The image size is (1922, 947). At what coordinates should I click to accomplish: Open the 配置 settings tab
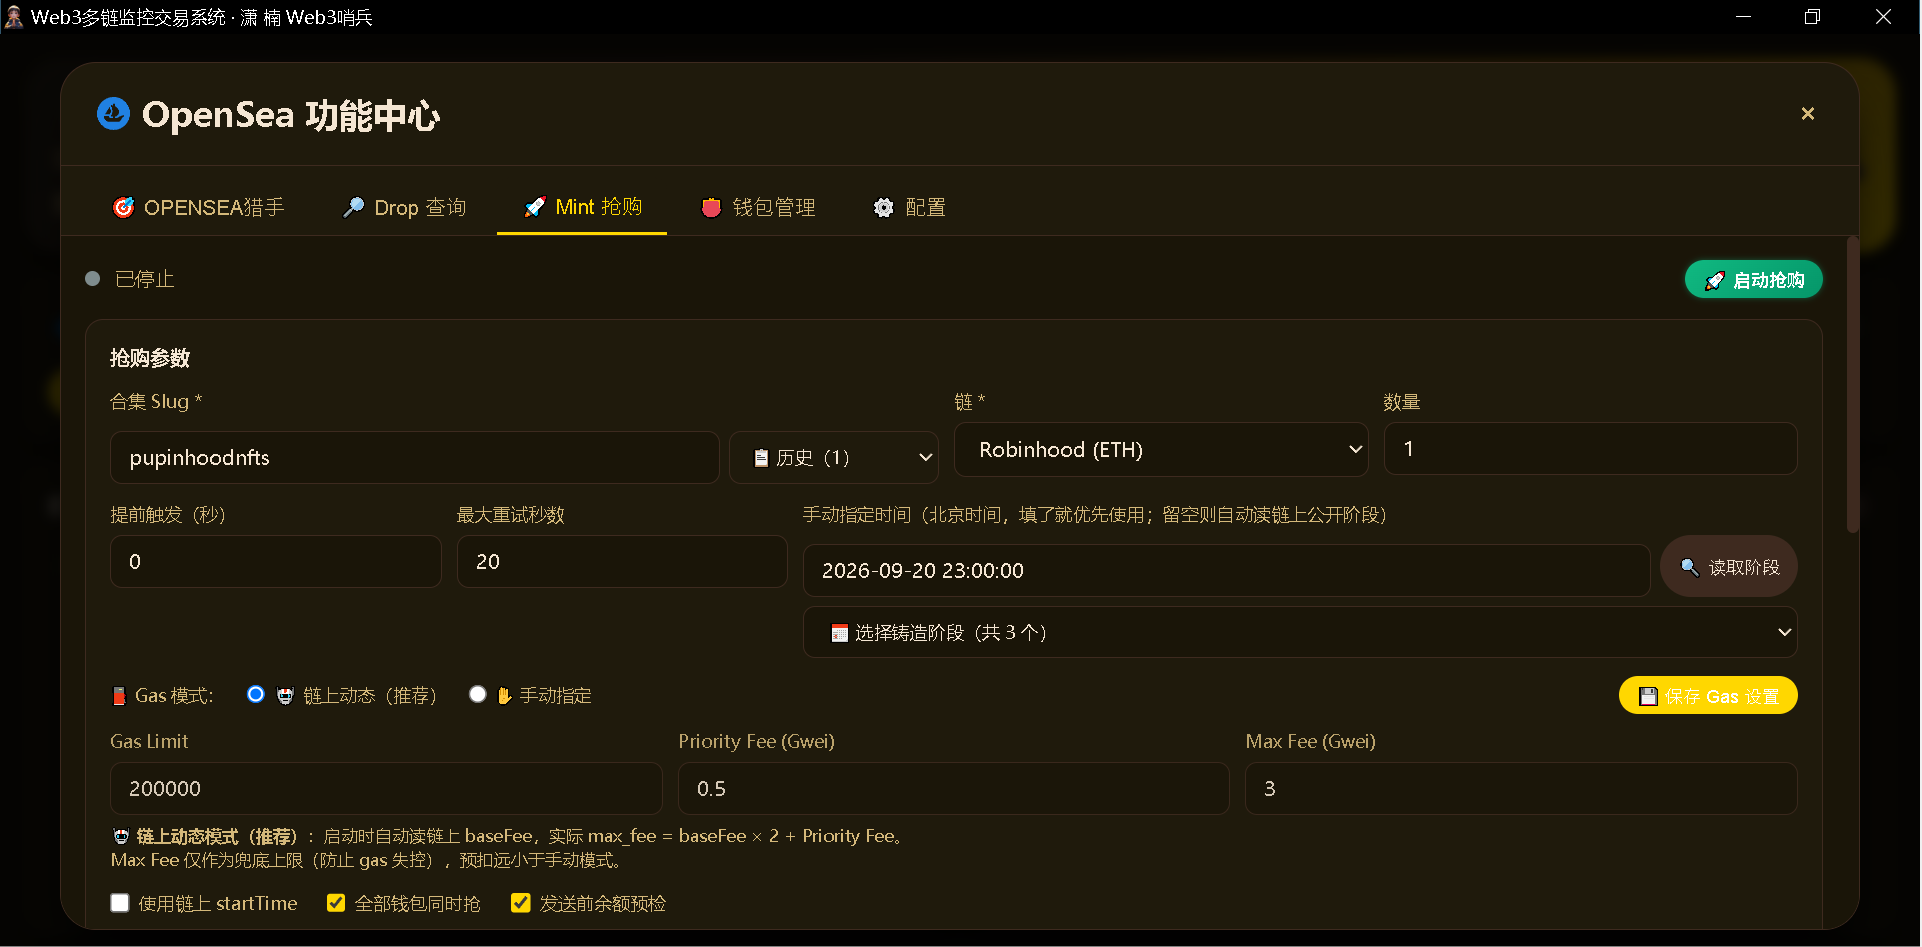pyautogui.click(x=909, y=207)
